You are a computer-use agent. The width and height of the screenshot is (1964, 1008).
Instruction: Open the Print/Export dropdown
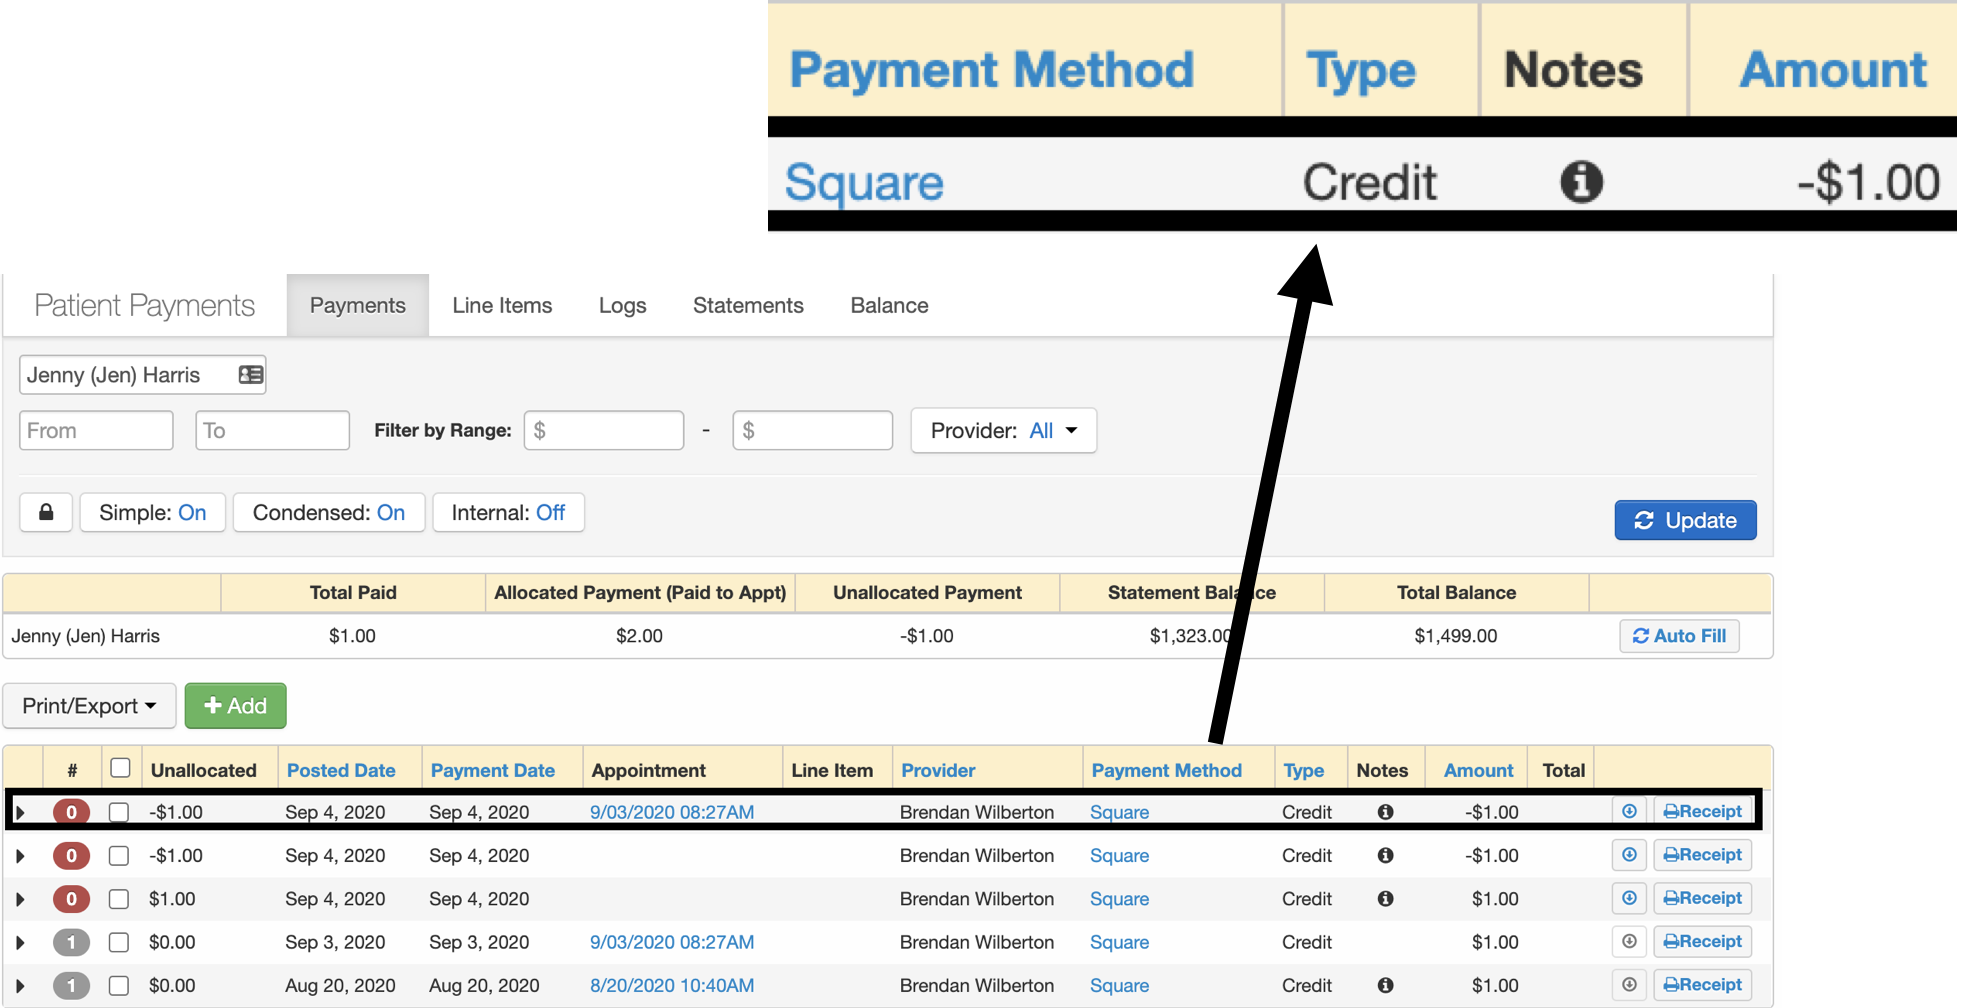click(x=90, y=706)
